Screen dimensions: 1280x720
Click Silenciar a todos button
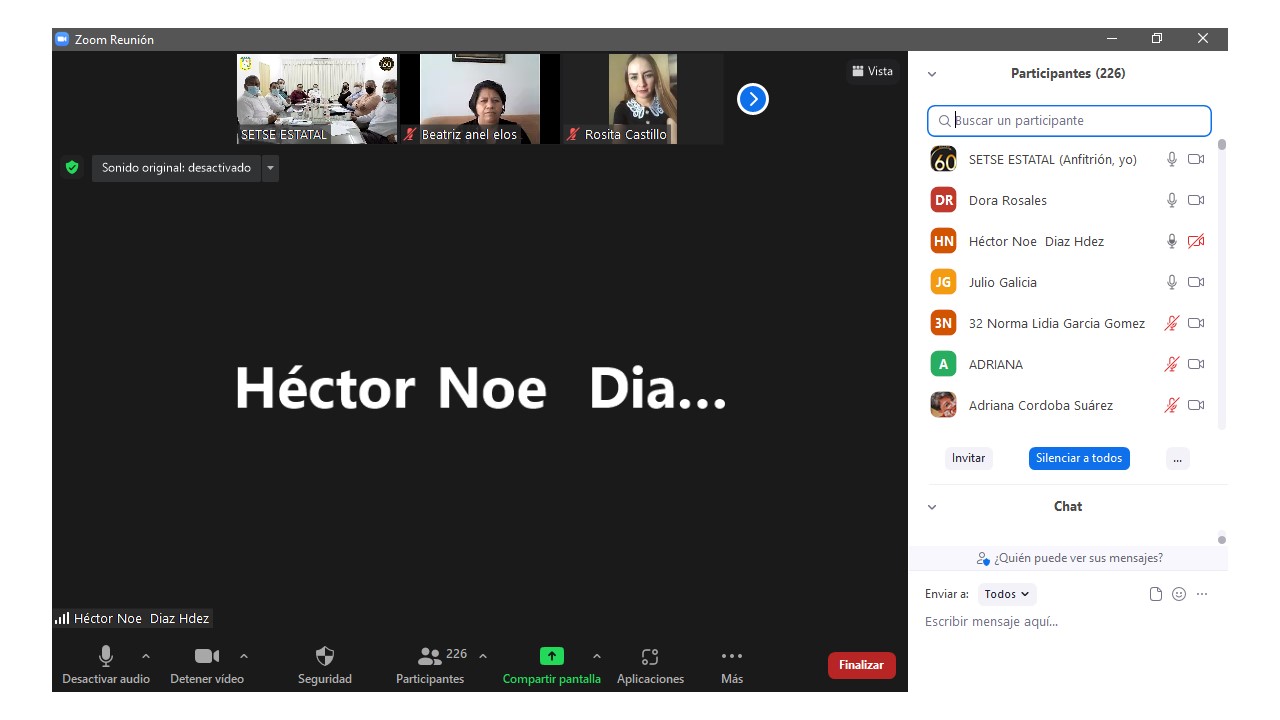click(1079, 458)
